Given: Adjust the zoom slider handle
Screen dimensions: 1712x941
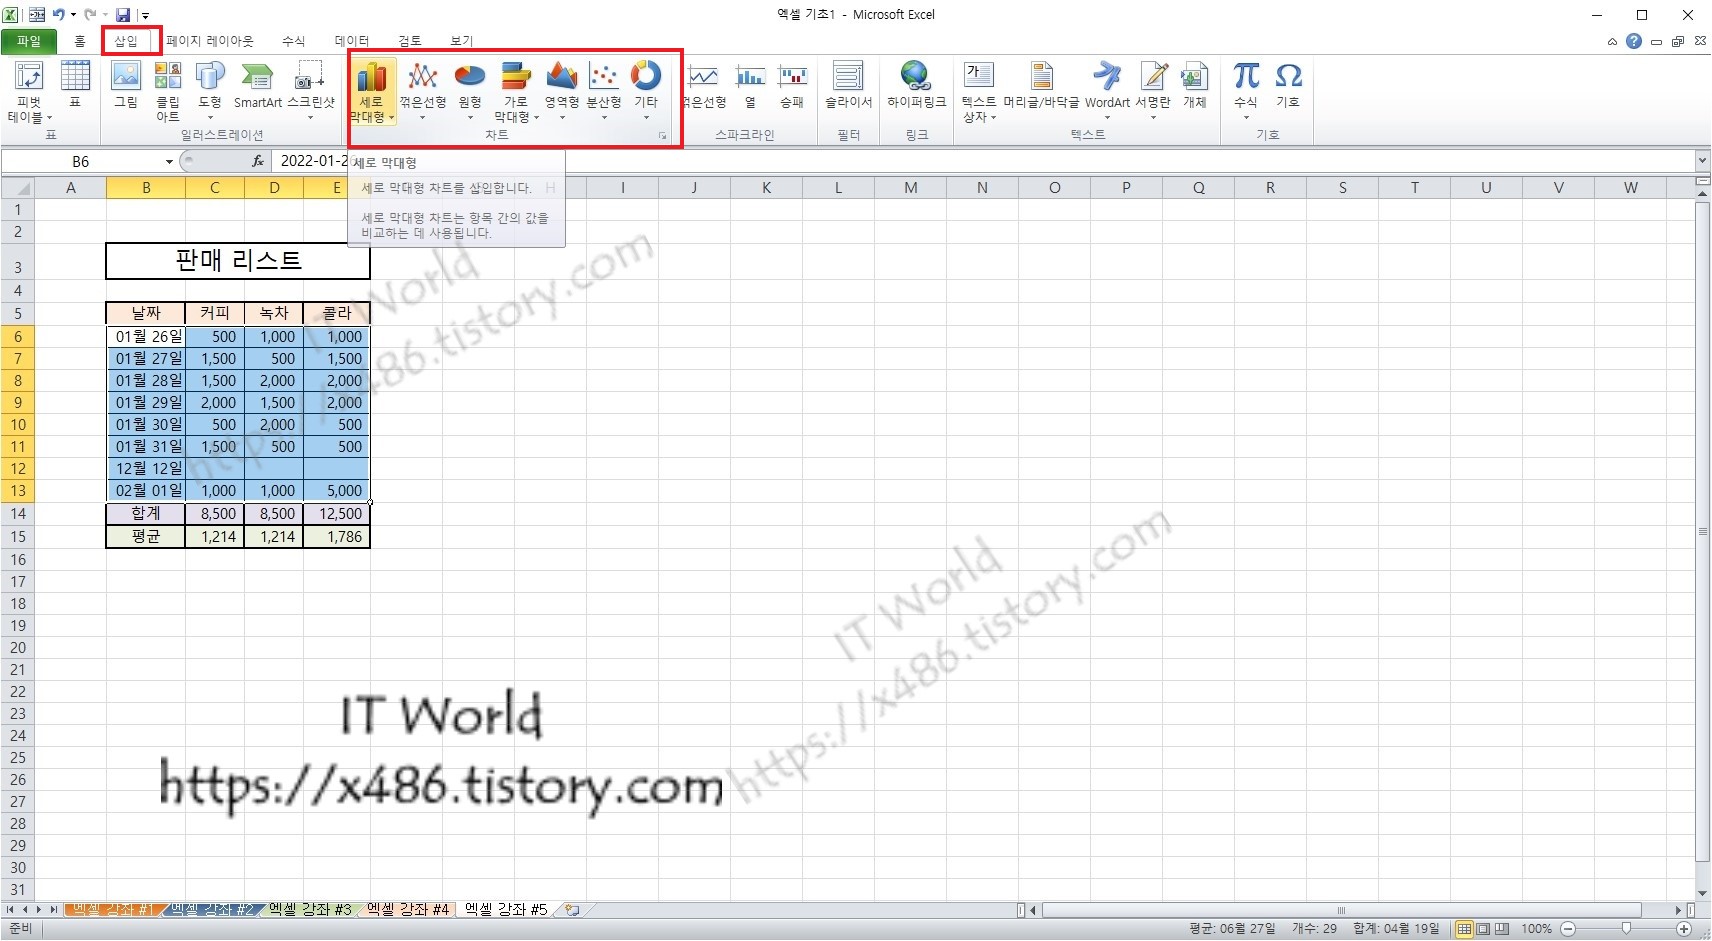Looking at the screenshot, I should (x=1626, y=929).
